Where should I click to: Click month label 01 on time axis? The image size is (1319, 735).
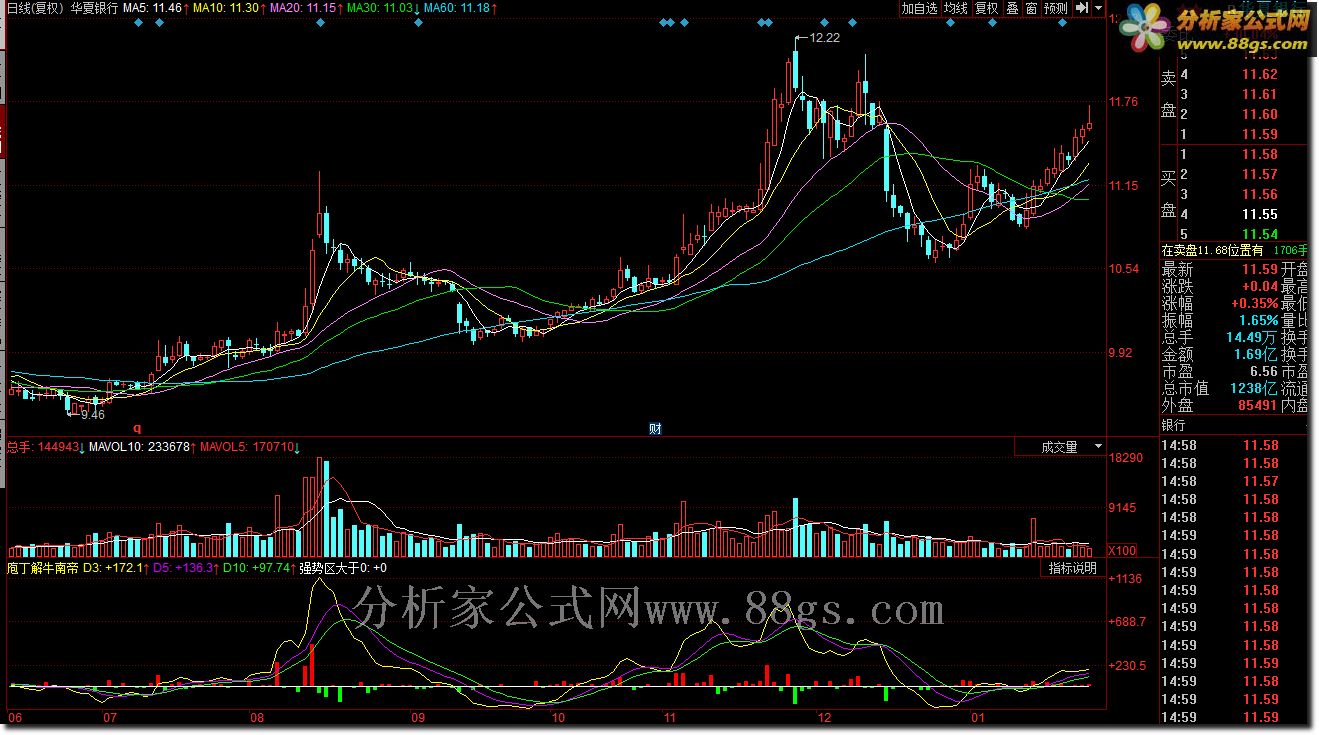tap(978, 718)
